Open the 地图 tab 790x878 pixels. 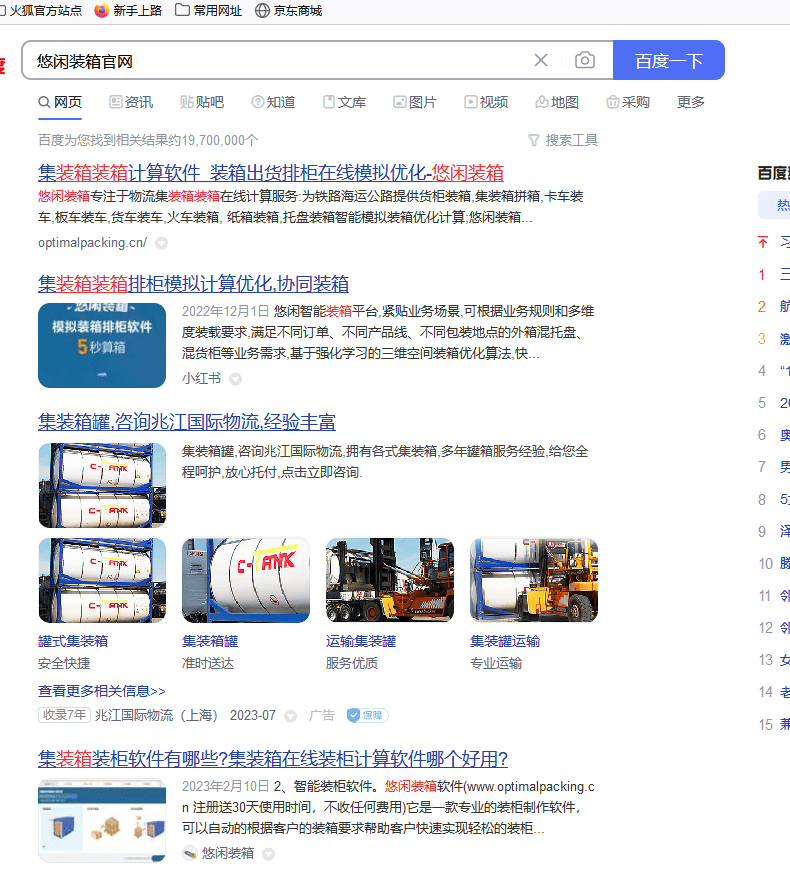(557, 102)
